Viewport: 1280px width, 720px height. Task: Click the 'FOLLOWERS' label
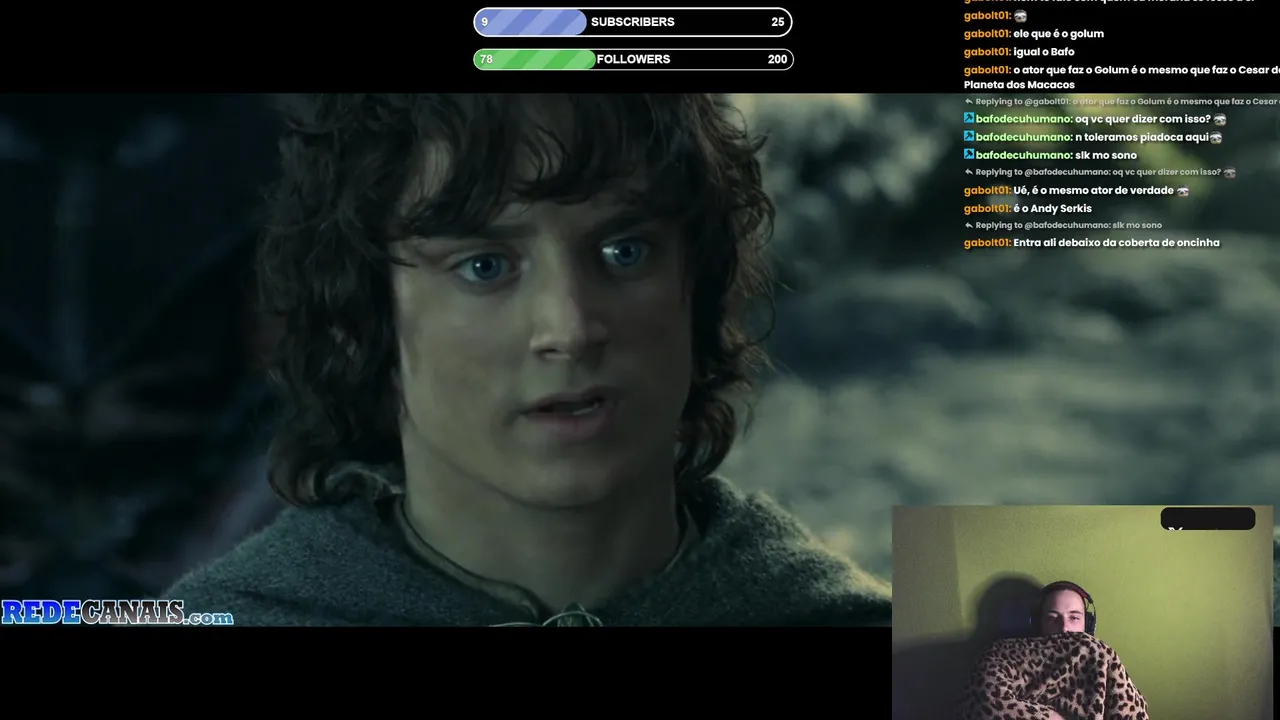pos(633,59)
